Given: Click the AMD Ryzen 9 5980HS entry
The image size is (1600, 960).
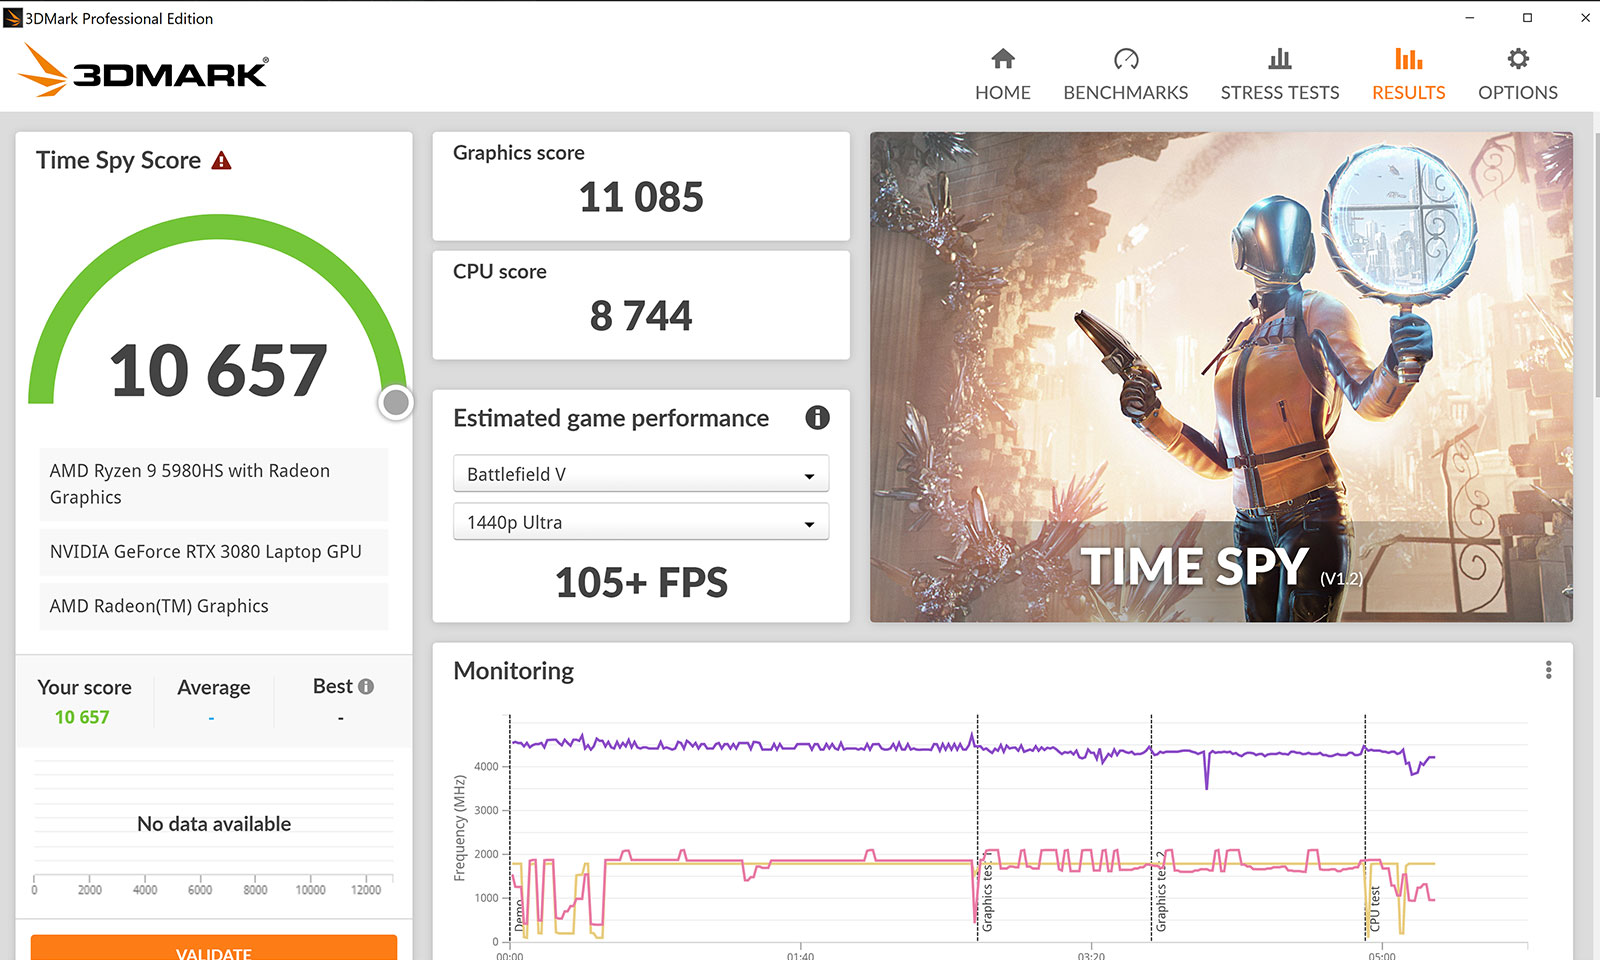Looking at the screenshot, I should click(x=214, y=484).
